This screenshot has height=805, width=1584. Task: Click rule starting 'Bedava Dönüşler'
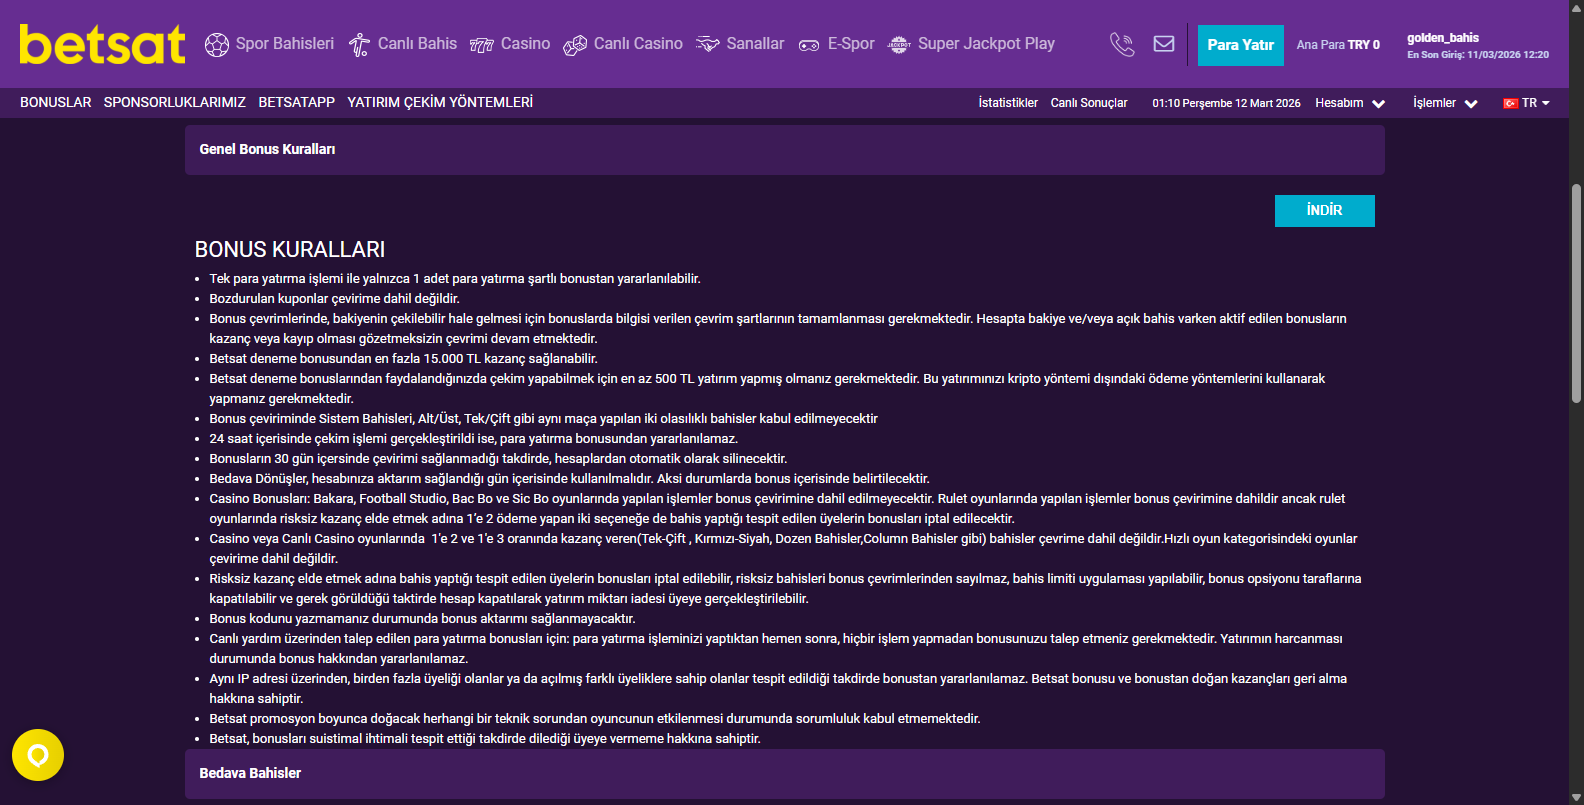coord(569,479)
